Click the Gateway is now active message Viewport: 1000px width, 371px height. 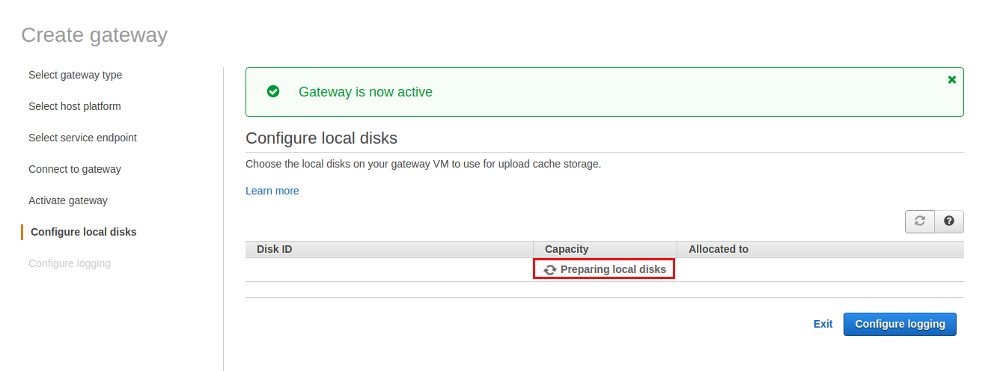tap(365, 92)
